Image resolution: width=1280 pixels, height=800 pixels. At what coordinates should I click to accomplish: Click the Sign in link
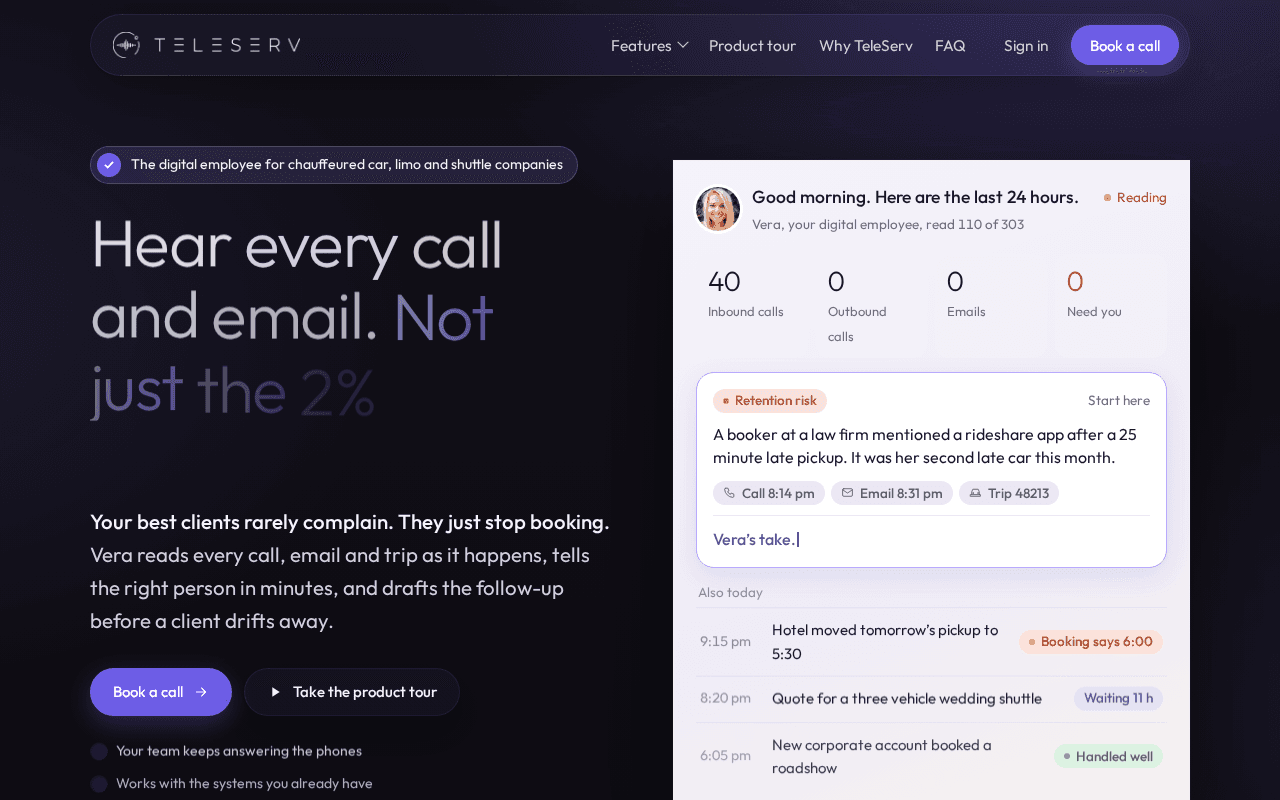click(1026, 45)
